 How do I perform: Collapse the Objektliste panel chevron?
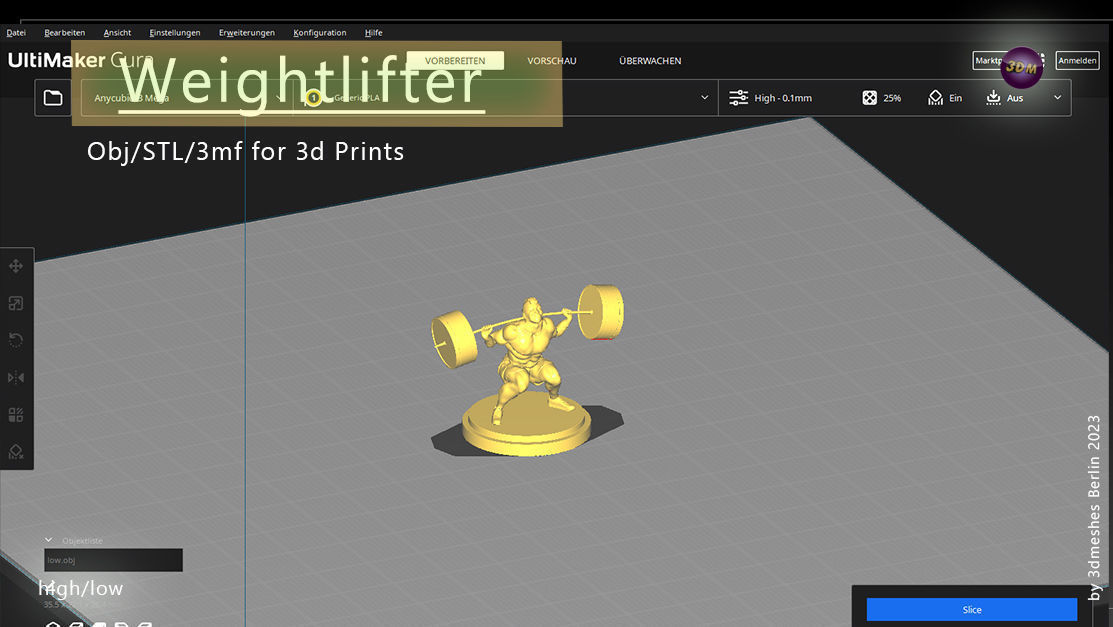click(48, 540)
